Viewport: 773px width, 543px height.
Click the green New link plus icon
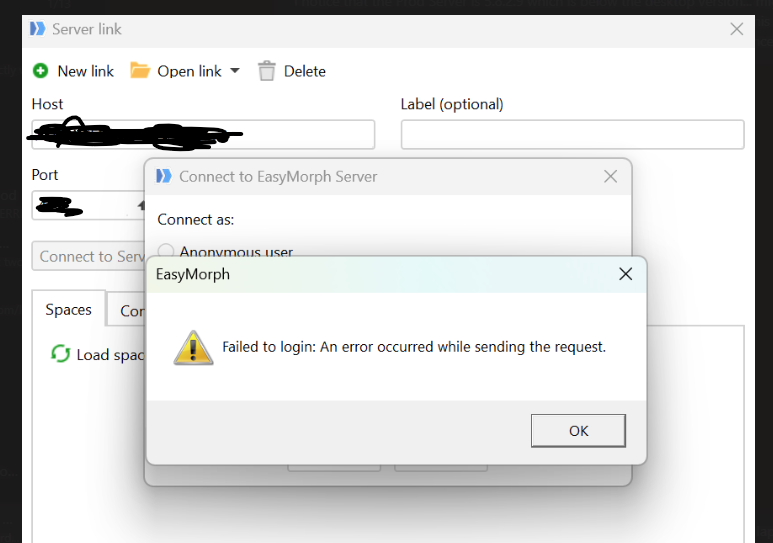(40, 71)
